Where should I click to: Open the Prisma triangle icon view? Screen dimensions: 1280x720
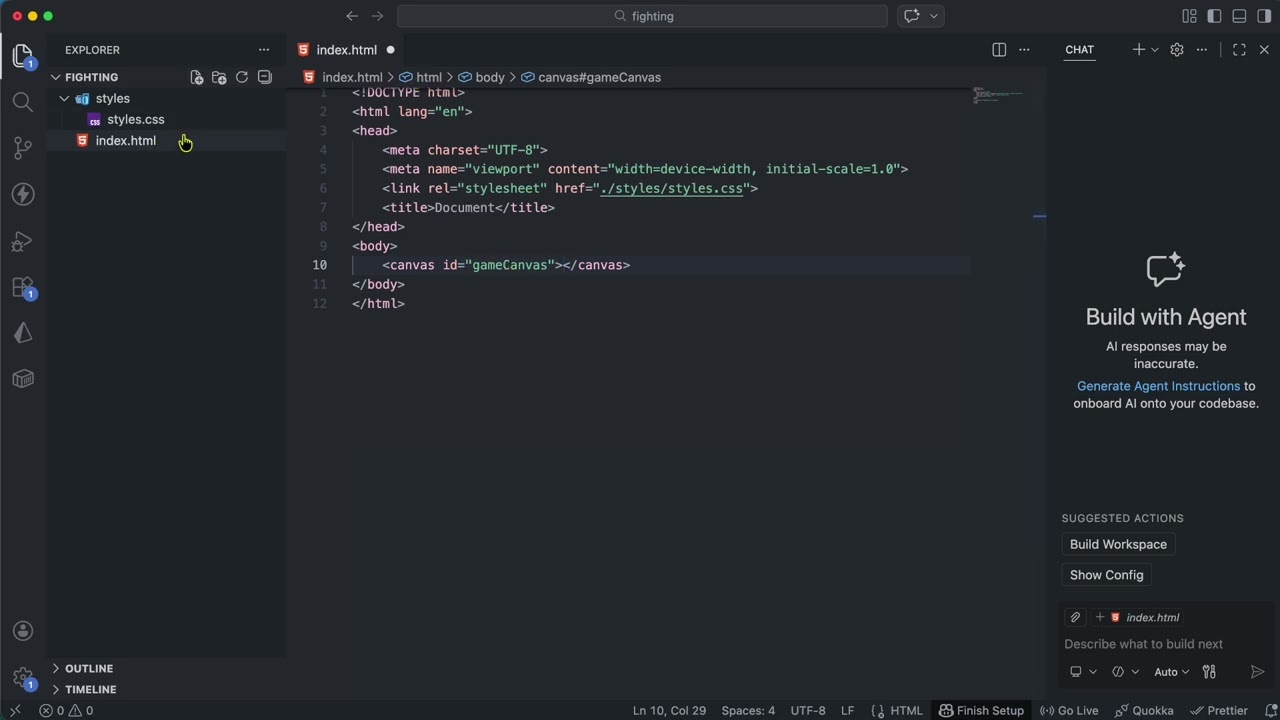[x=23, y=333]
